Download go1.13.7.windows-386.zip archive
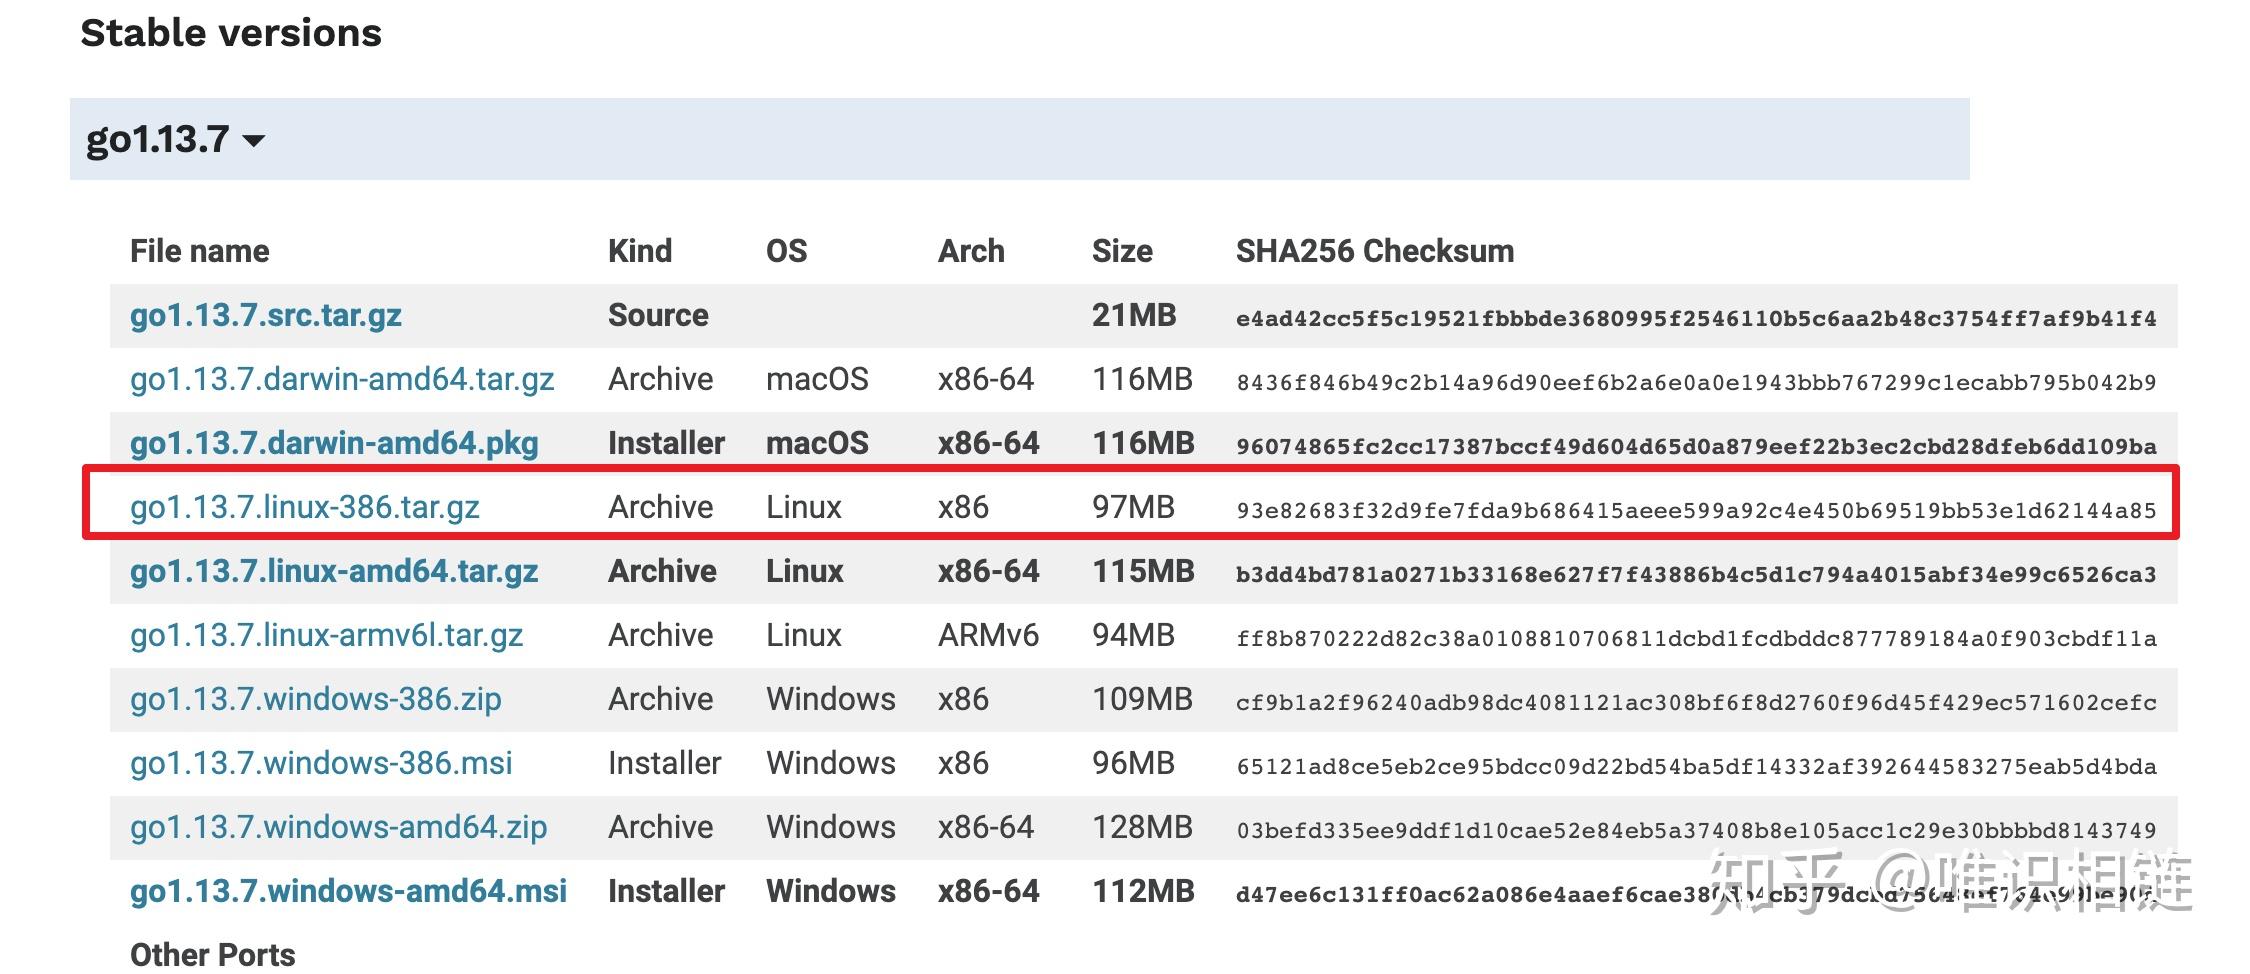The height and width of the screenshot is (974, 2250). (316, 700)
